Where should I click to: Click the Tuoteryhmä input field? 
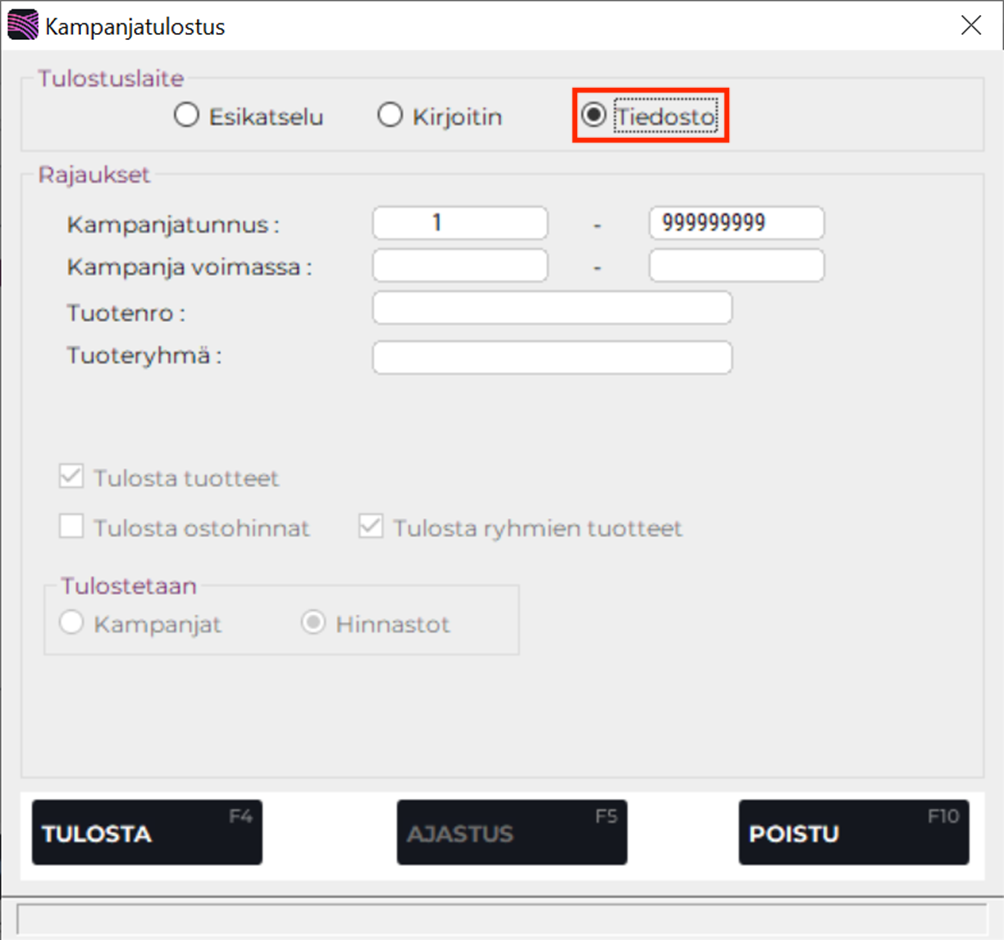(x=551, y=357)
